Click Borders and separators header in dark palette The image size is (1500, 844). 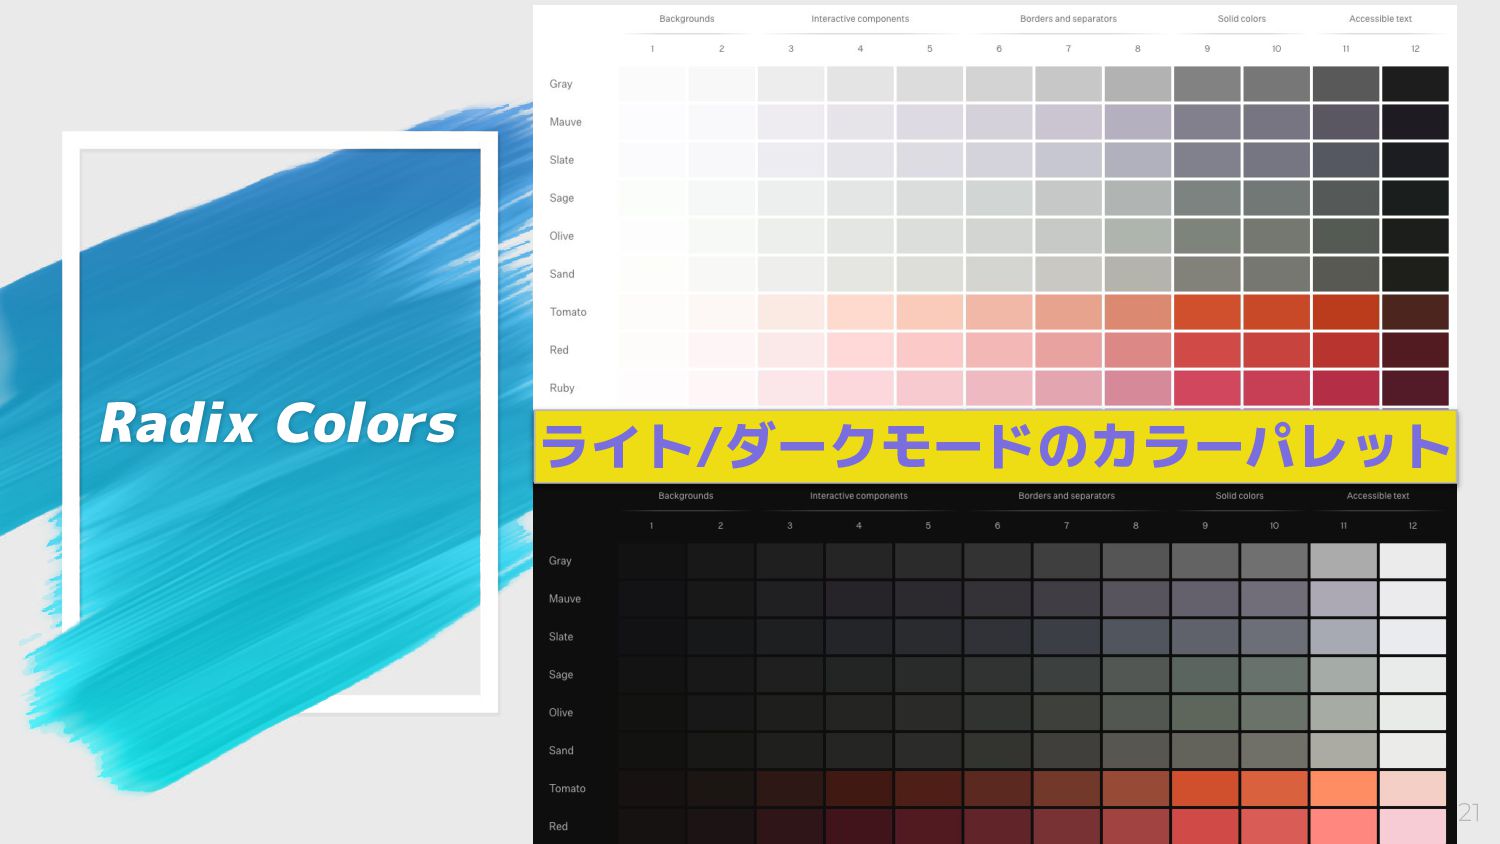[1066, 496]
